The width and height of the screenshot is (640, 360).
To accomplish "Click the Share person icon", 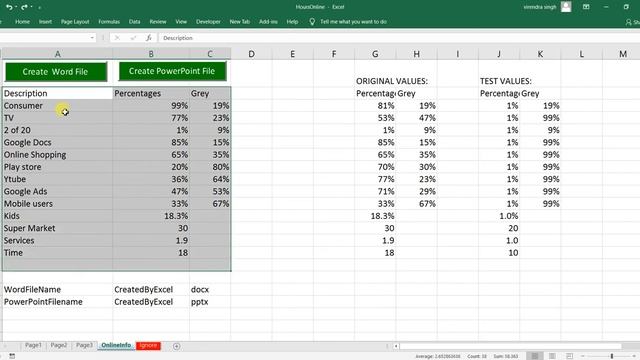I will (x=629, y=22).
